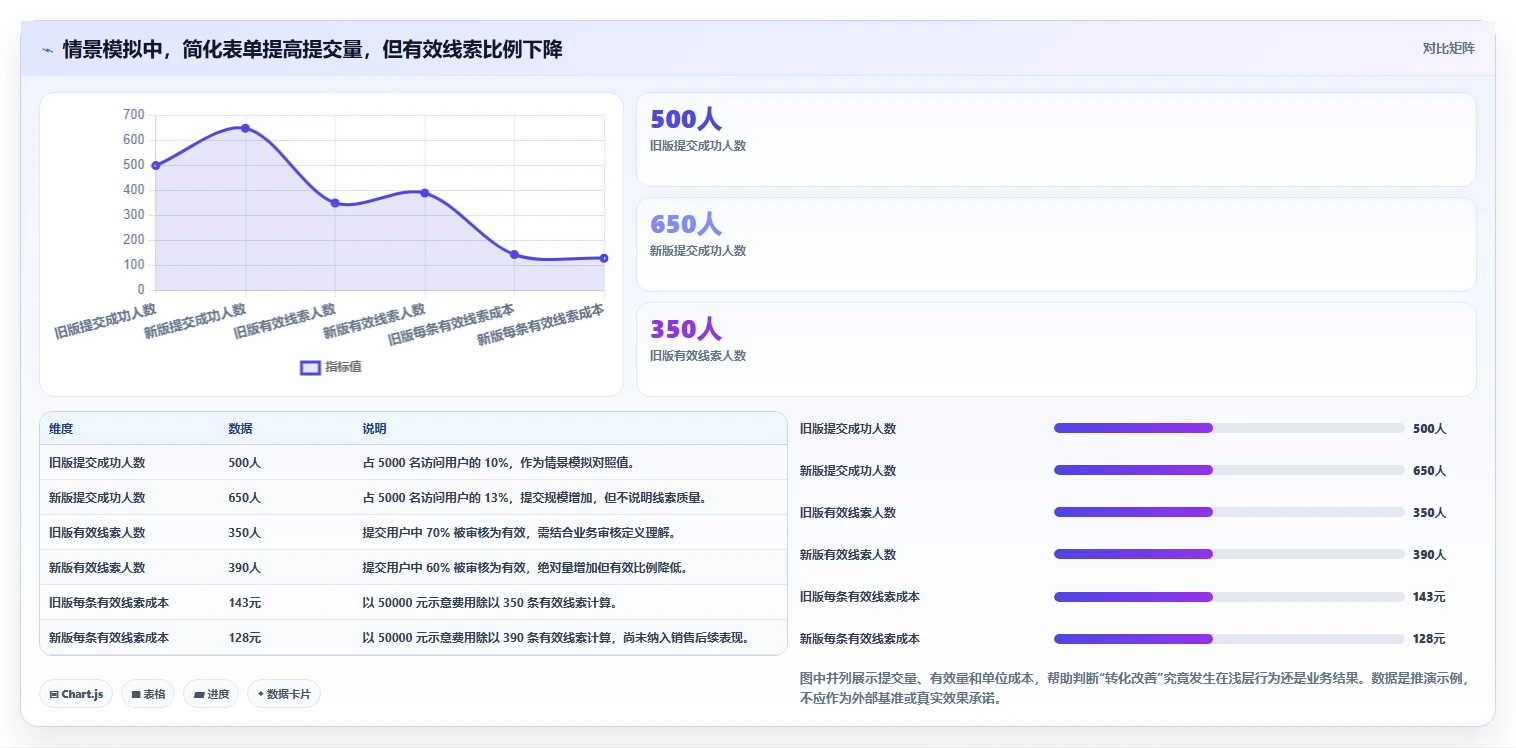Viewport: 1516px width, 748px height.
Task: Click the 旧版提交成功人数 progress bar
Action: click(x=1229, y=428)
